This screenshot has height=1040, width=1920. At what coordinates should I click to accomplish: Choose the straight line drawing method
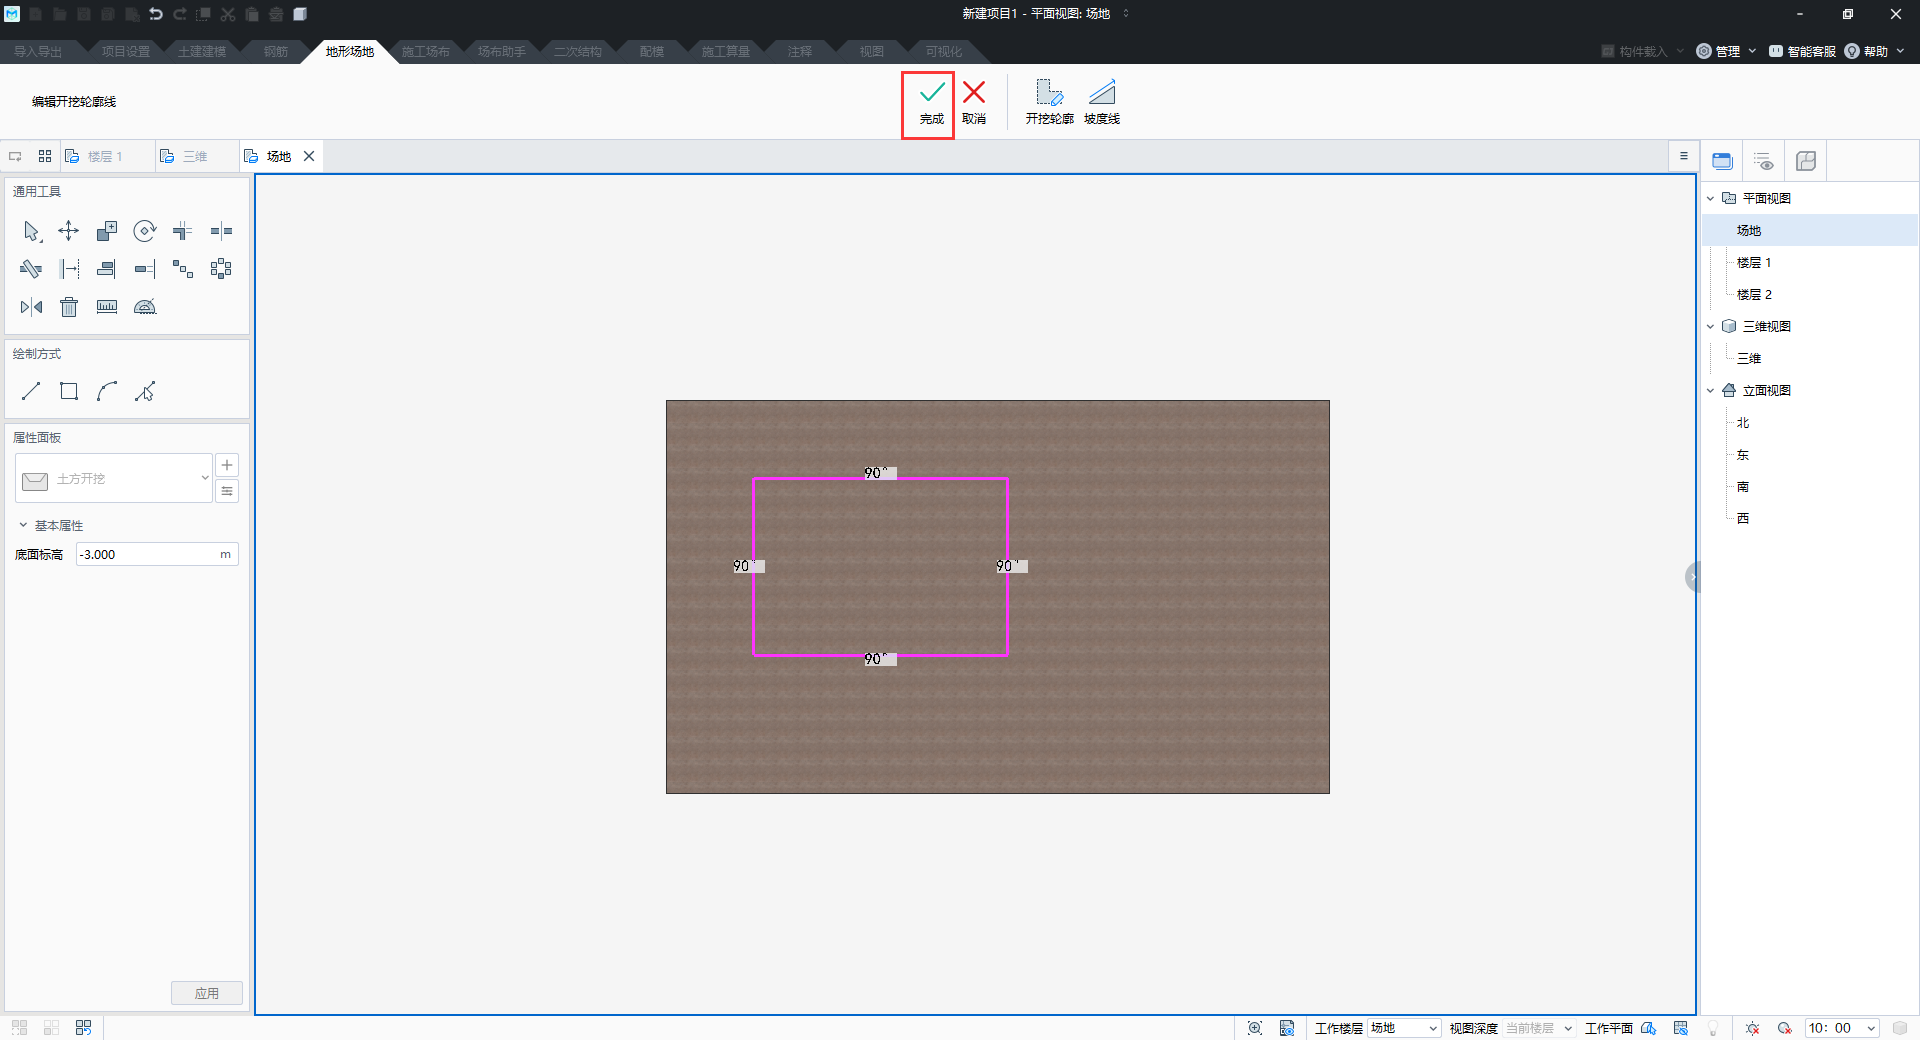click(x=31, y=391)
